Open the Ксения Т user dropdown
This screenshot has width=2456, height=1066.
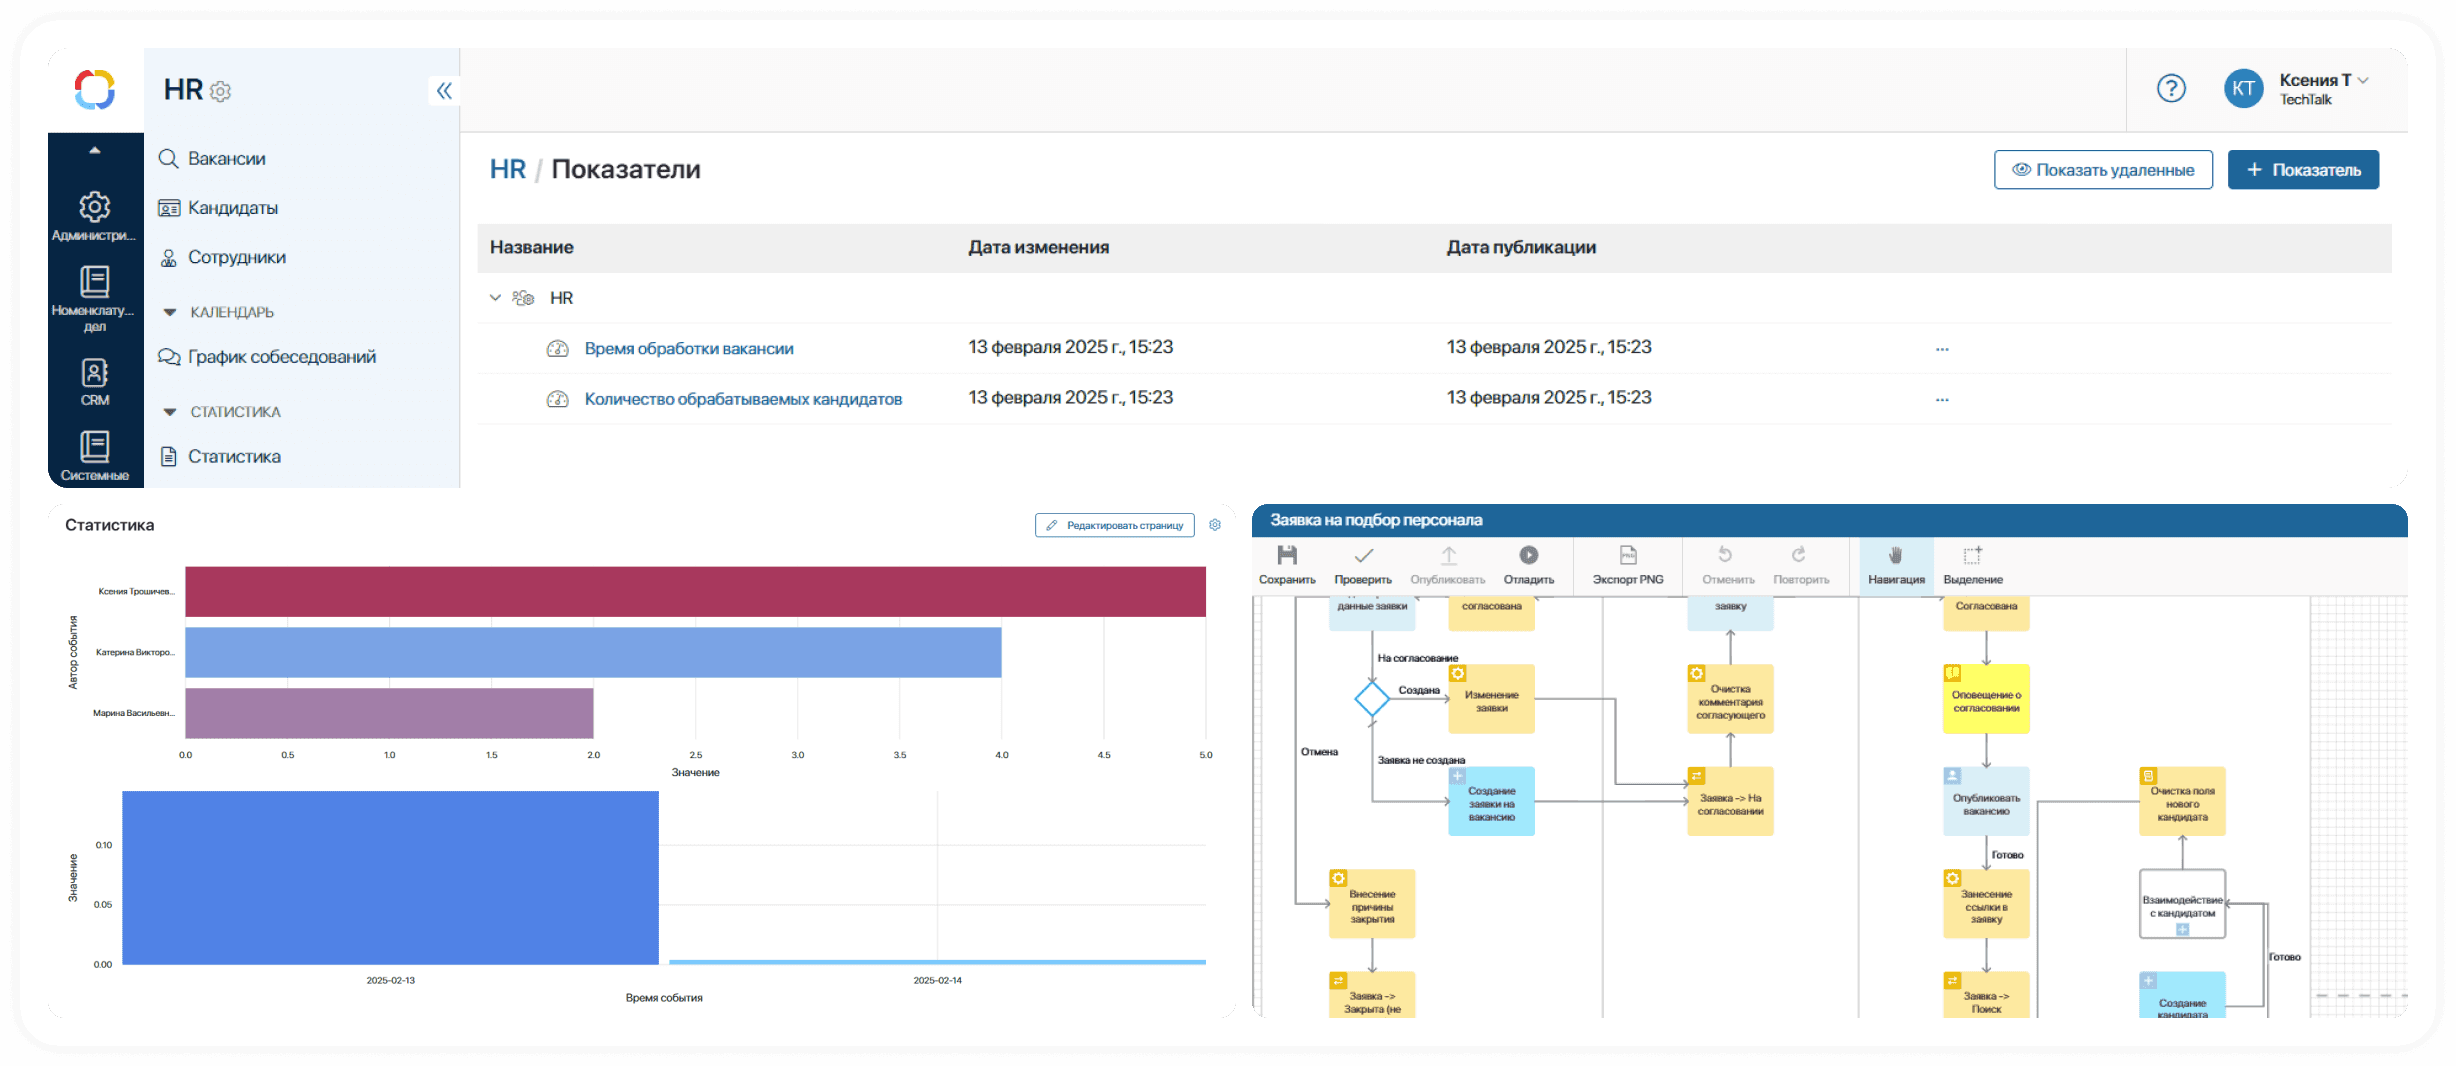(2362, 81)
